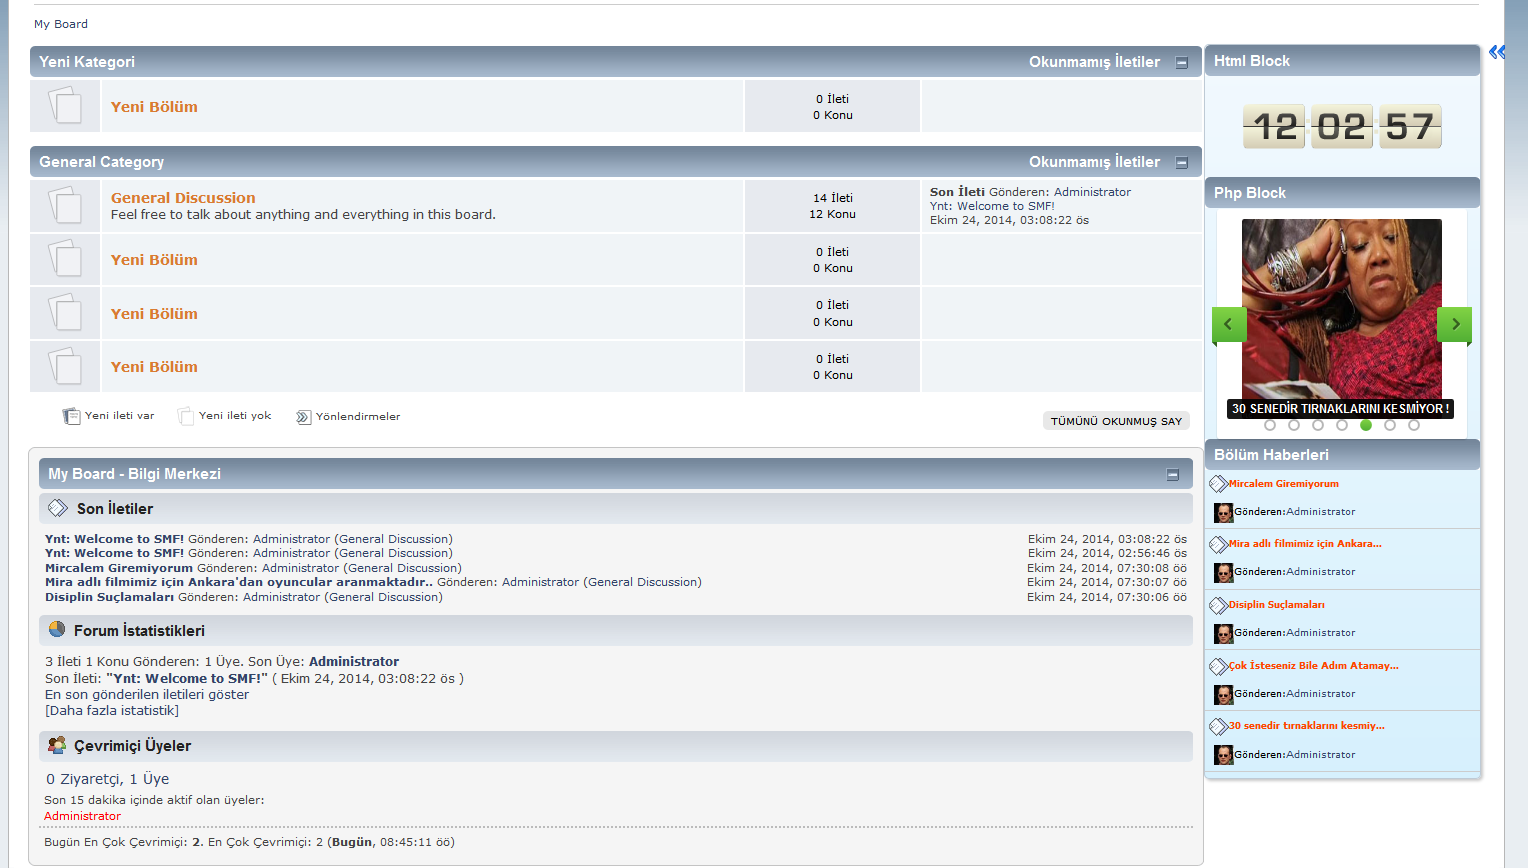The height and width of the screenshot is (868, 1528).
Task: Click '[Daha fazla istatistik]' link
Action: pos(112,711)
